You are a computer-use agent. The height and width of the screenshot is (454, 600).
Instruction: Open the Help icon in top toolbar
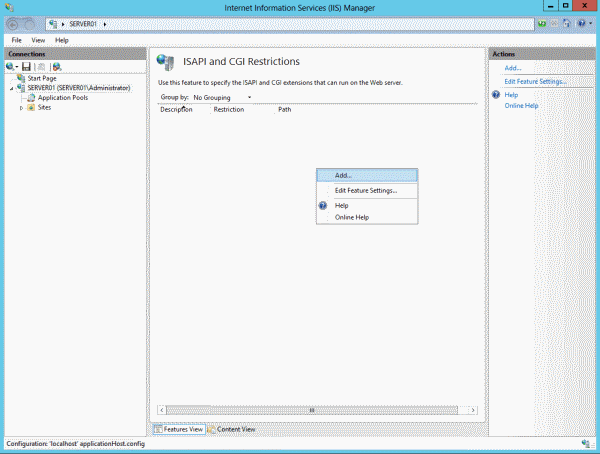(581, 24)
